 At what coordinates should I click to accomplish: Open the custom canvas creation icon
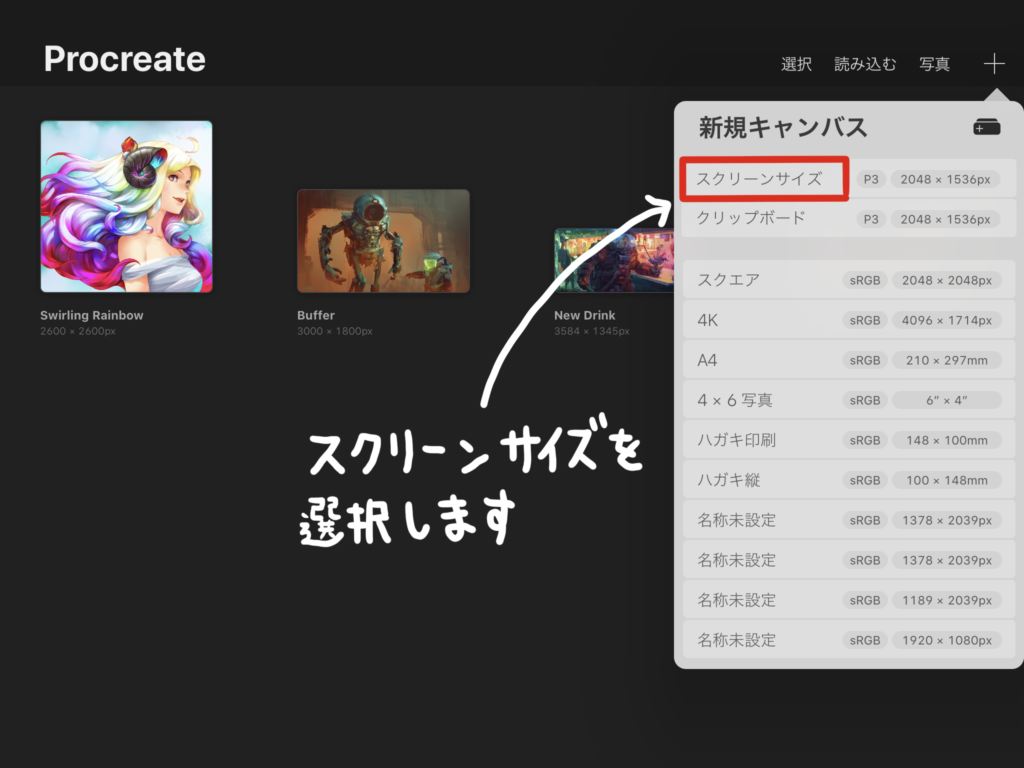986,127
